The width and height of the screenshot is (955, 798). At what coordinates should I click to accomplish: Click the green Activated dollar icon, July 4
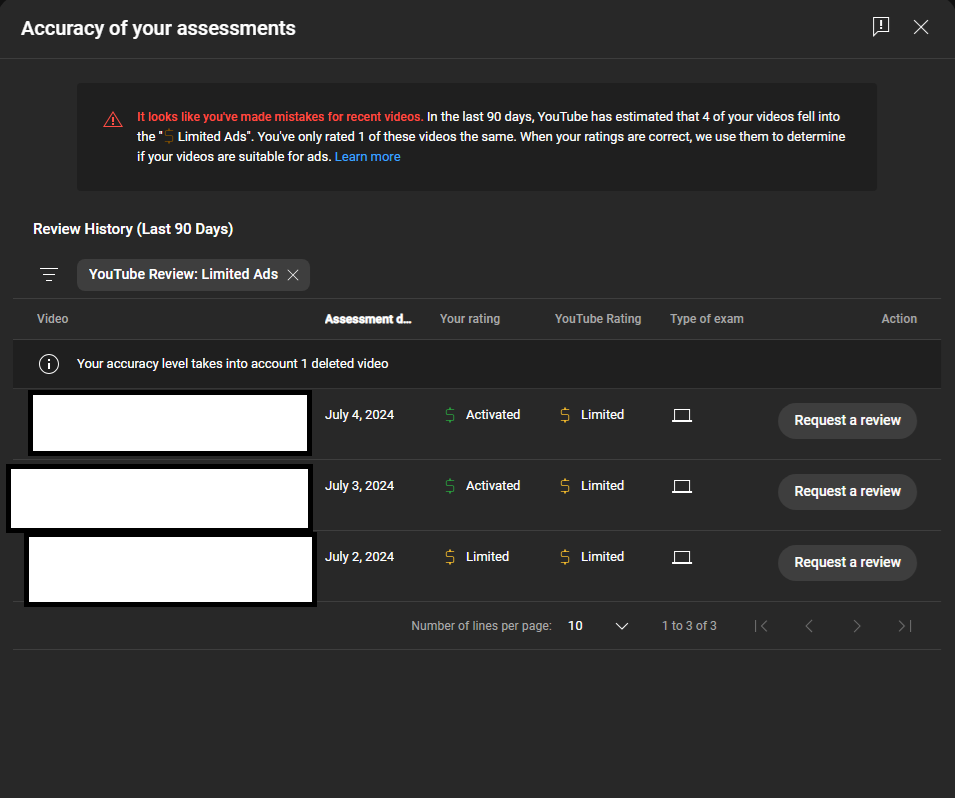click(450, 415)
